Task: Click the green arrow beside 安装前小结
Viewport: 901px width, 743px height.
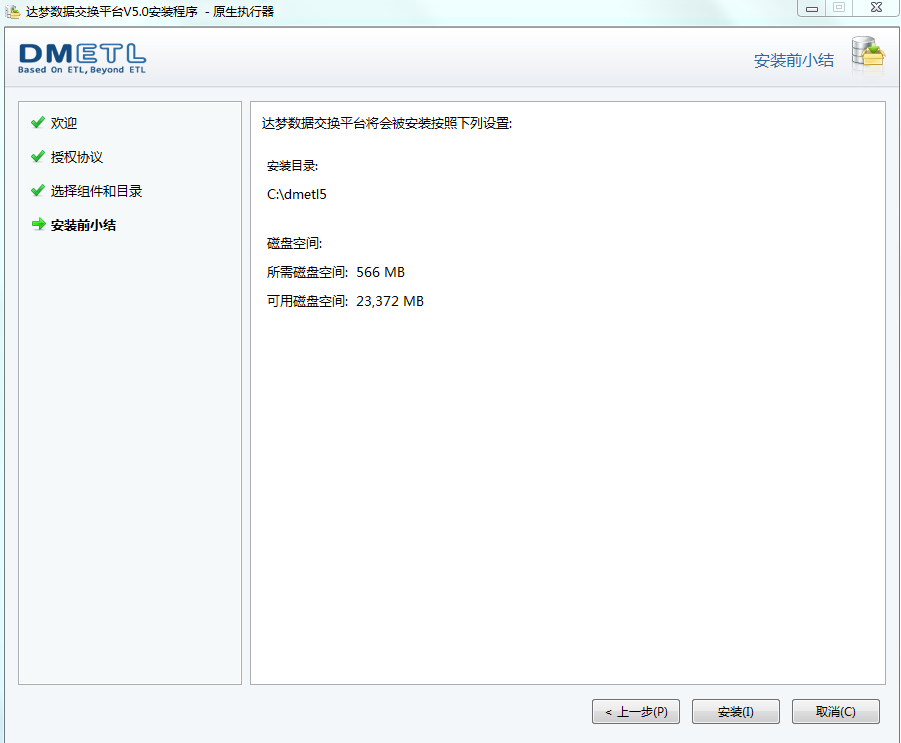Action: (x=38, y=224)
